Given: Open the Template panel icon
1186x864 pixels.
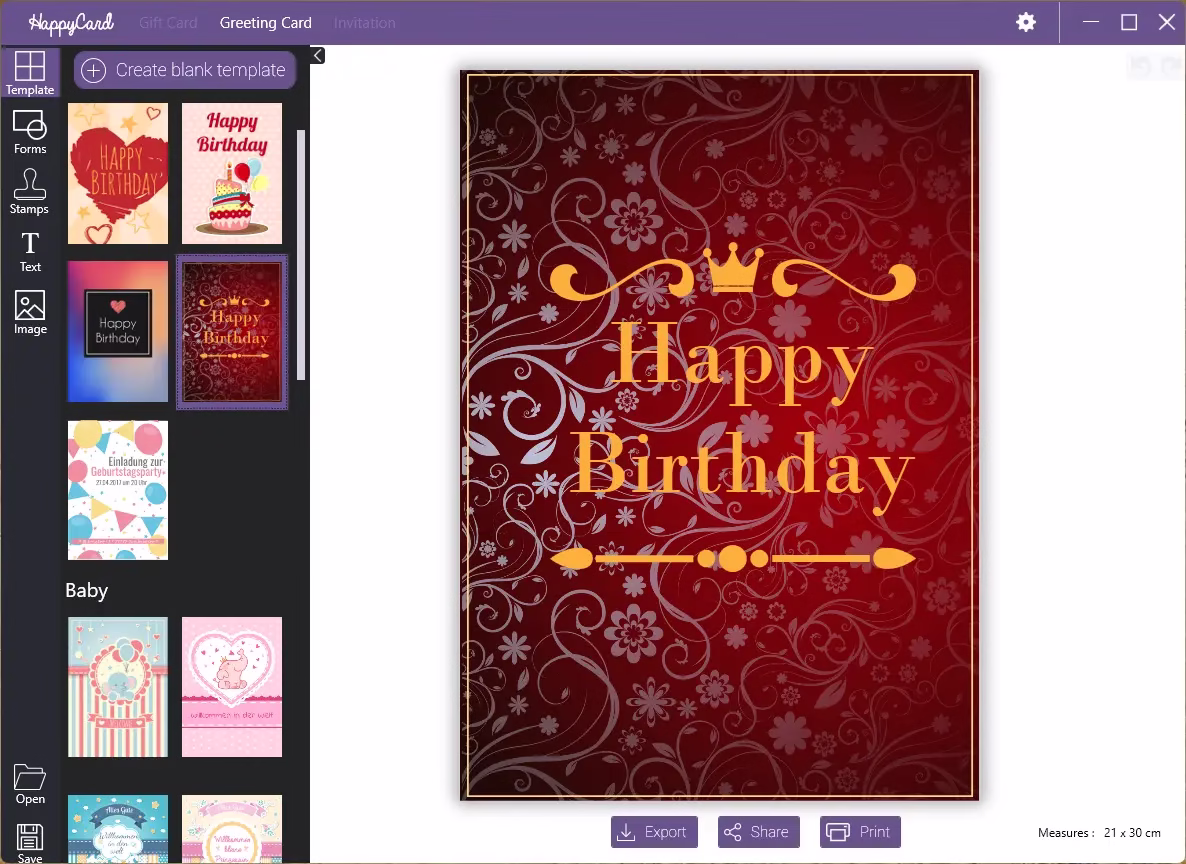Looking at the screenshot, I should (30, 72).
